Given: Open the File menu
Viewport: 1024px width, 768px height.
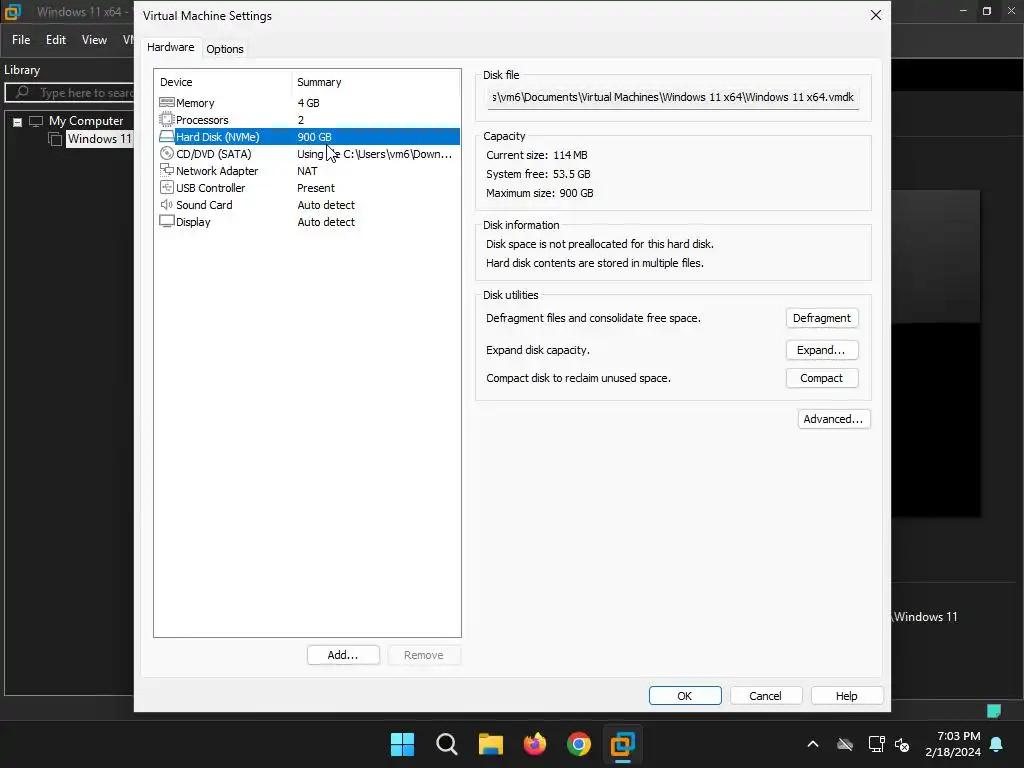Looking at the screenshot, I should (x=21, y=40).
